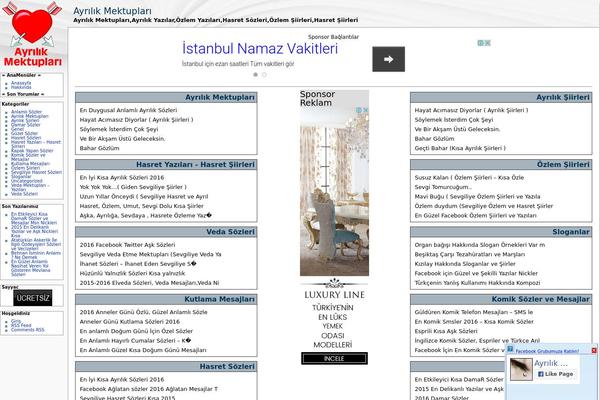Open Veda Sözleri category in sidebar
The image size is (600, 400).
(x=24, y=194)
